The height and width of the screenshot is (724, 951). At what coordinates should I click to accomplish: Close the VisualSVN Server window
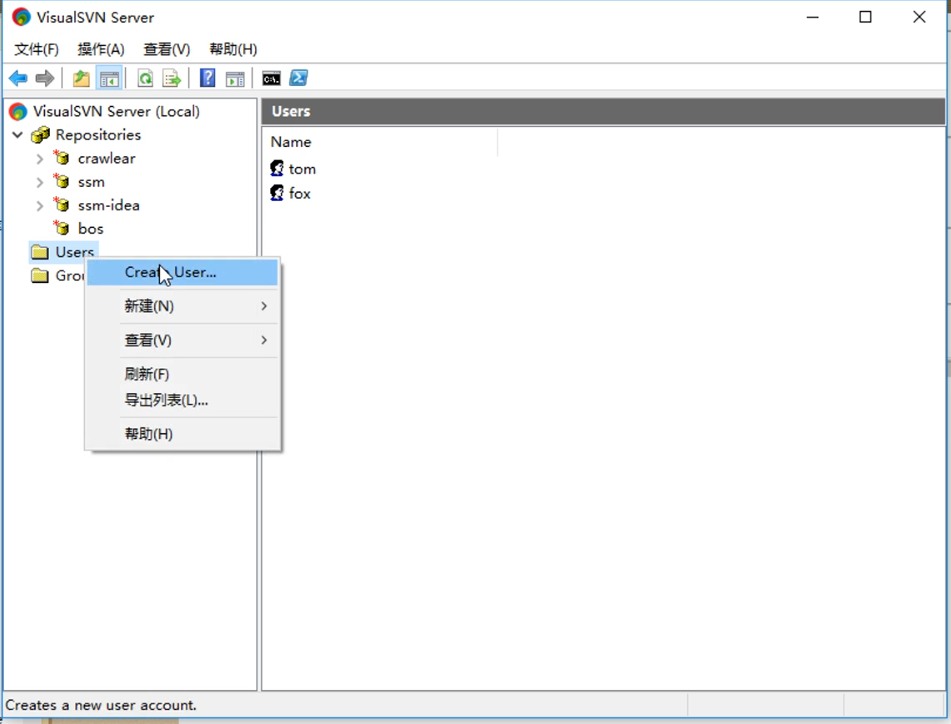click(919, 17)
